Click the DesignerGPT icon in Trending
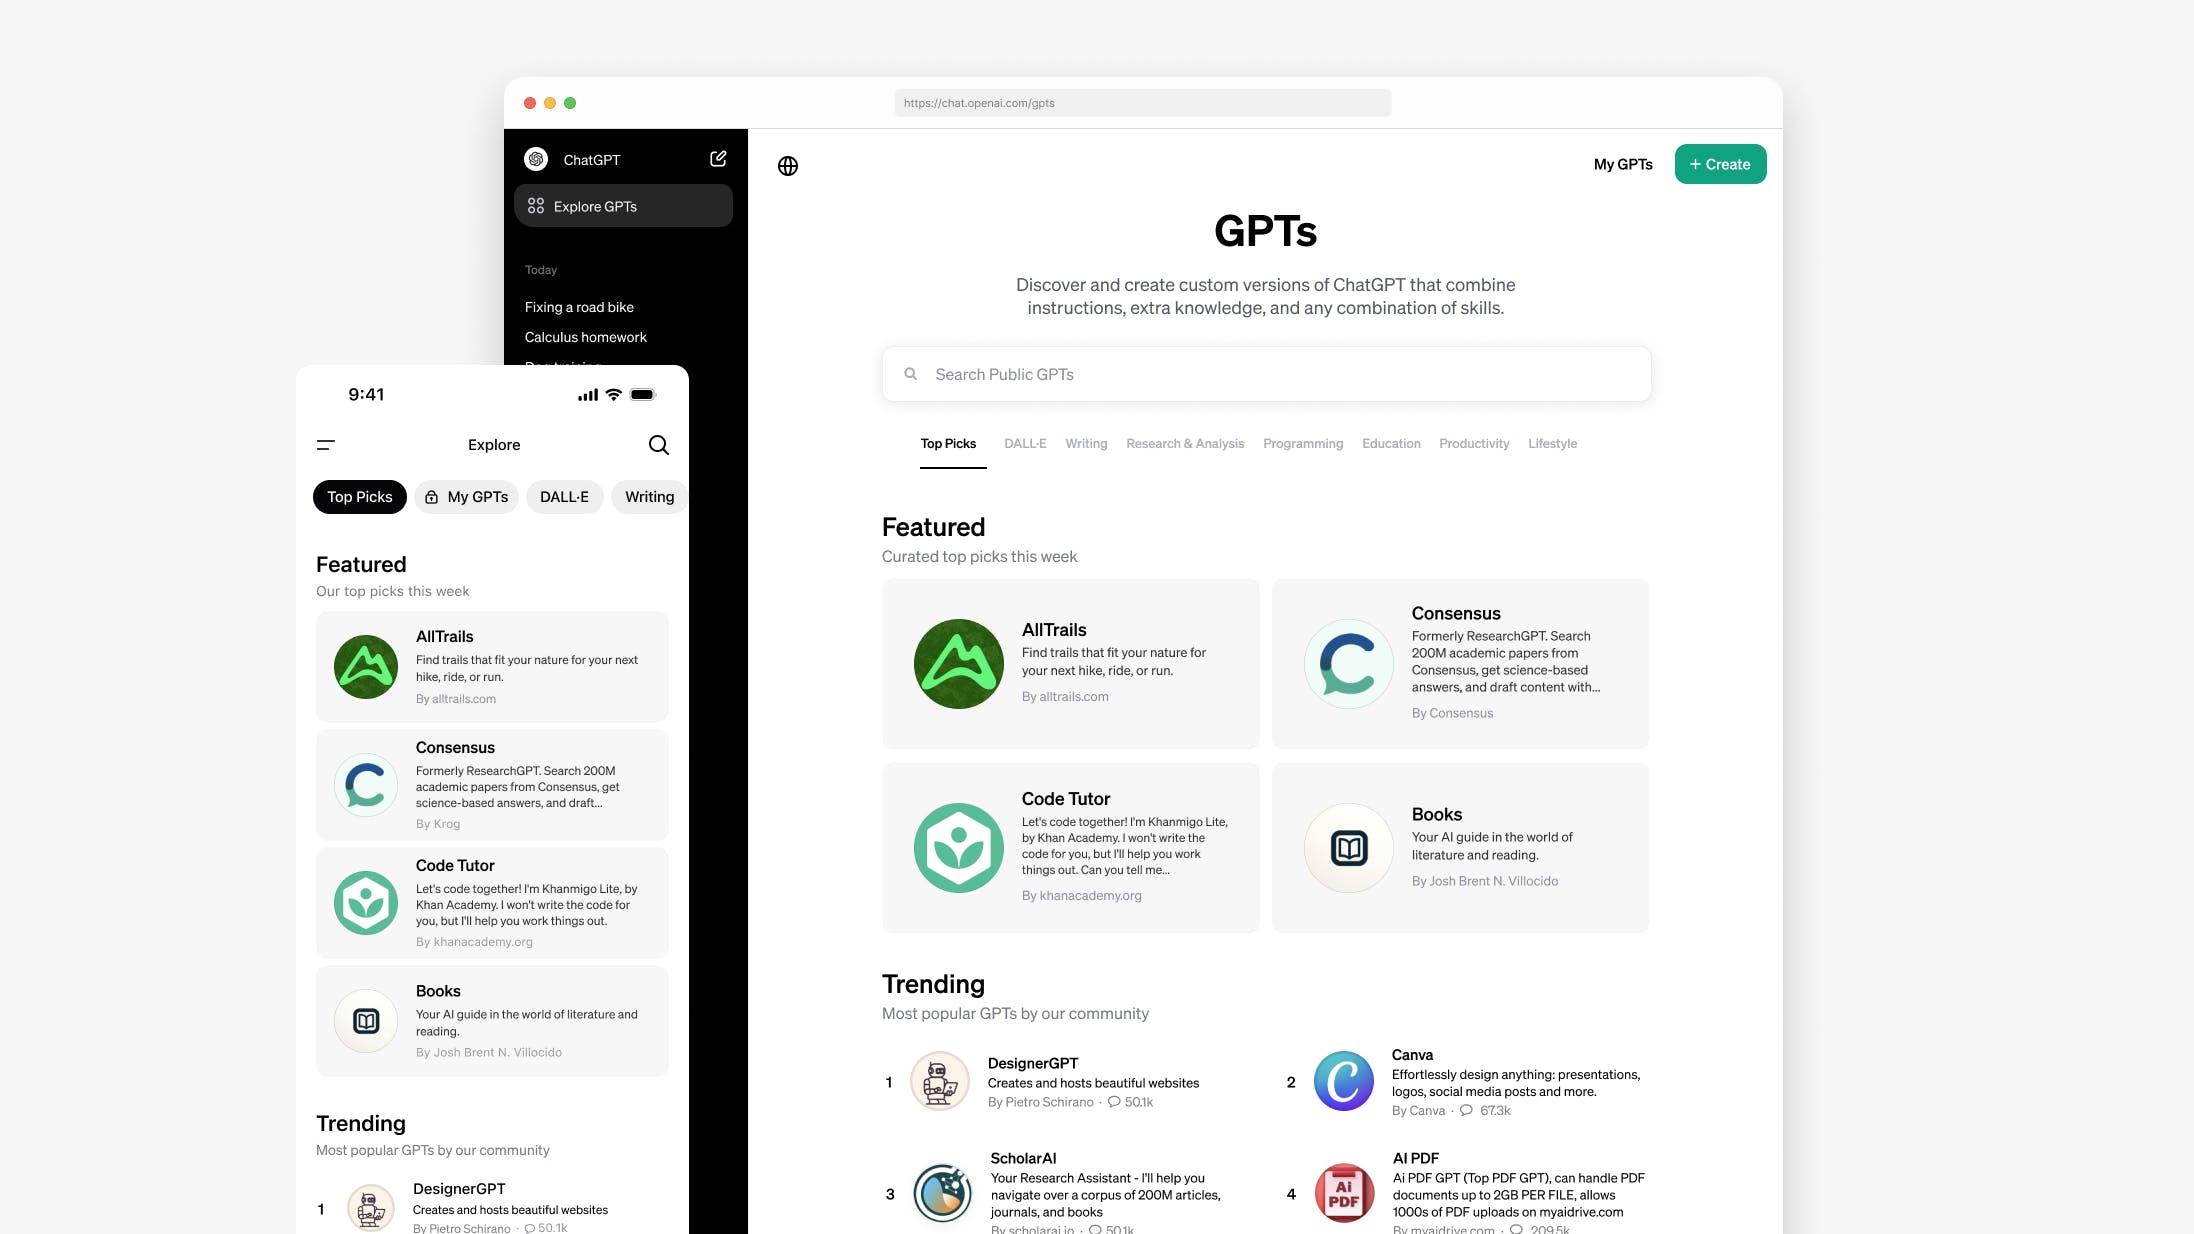2194x1234 pixels. [937, 1080]
